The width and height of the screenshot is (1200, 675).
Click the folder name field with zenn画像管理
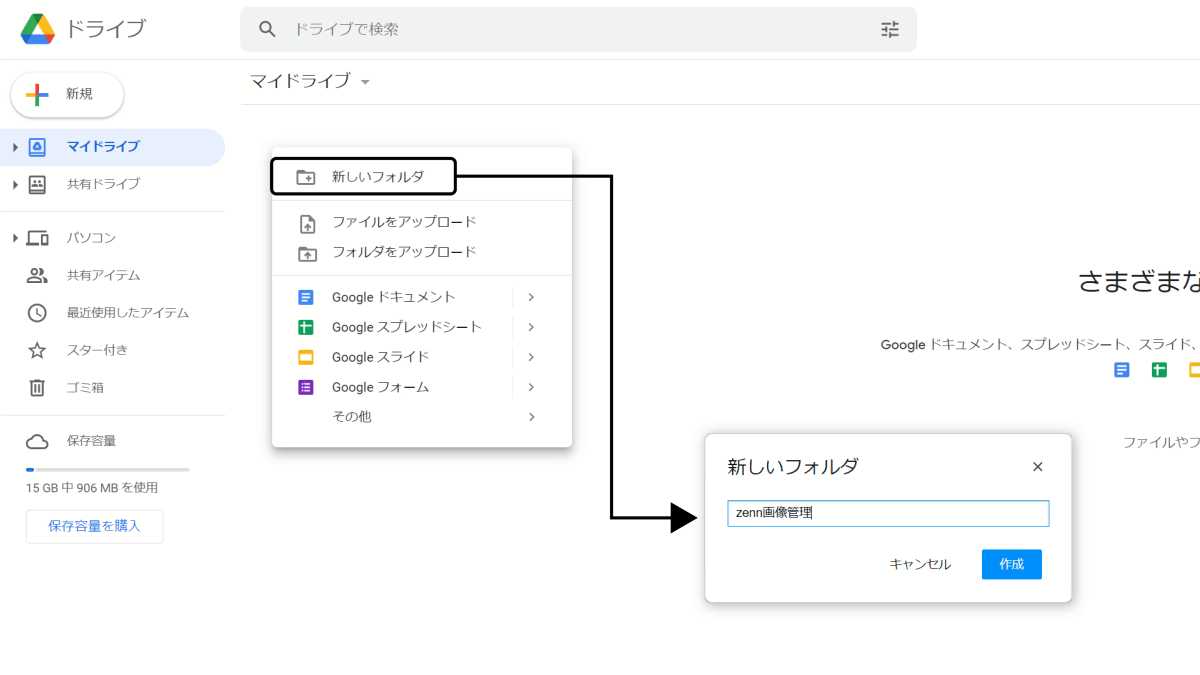pos(888,513)
